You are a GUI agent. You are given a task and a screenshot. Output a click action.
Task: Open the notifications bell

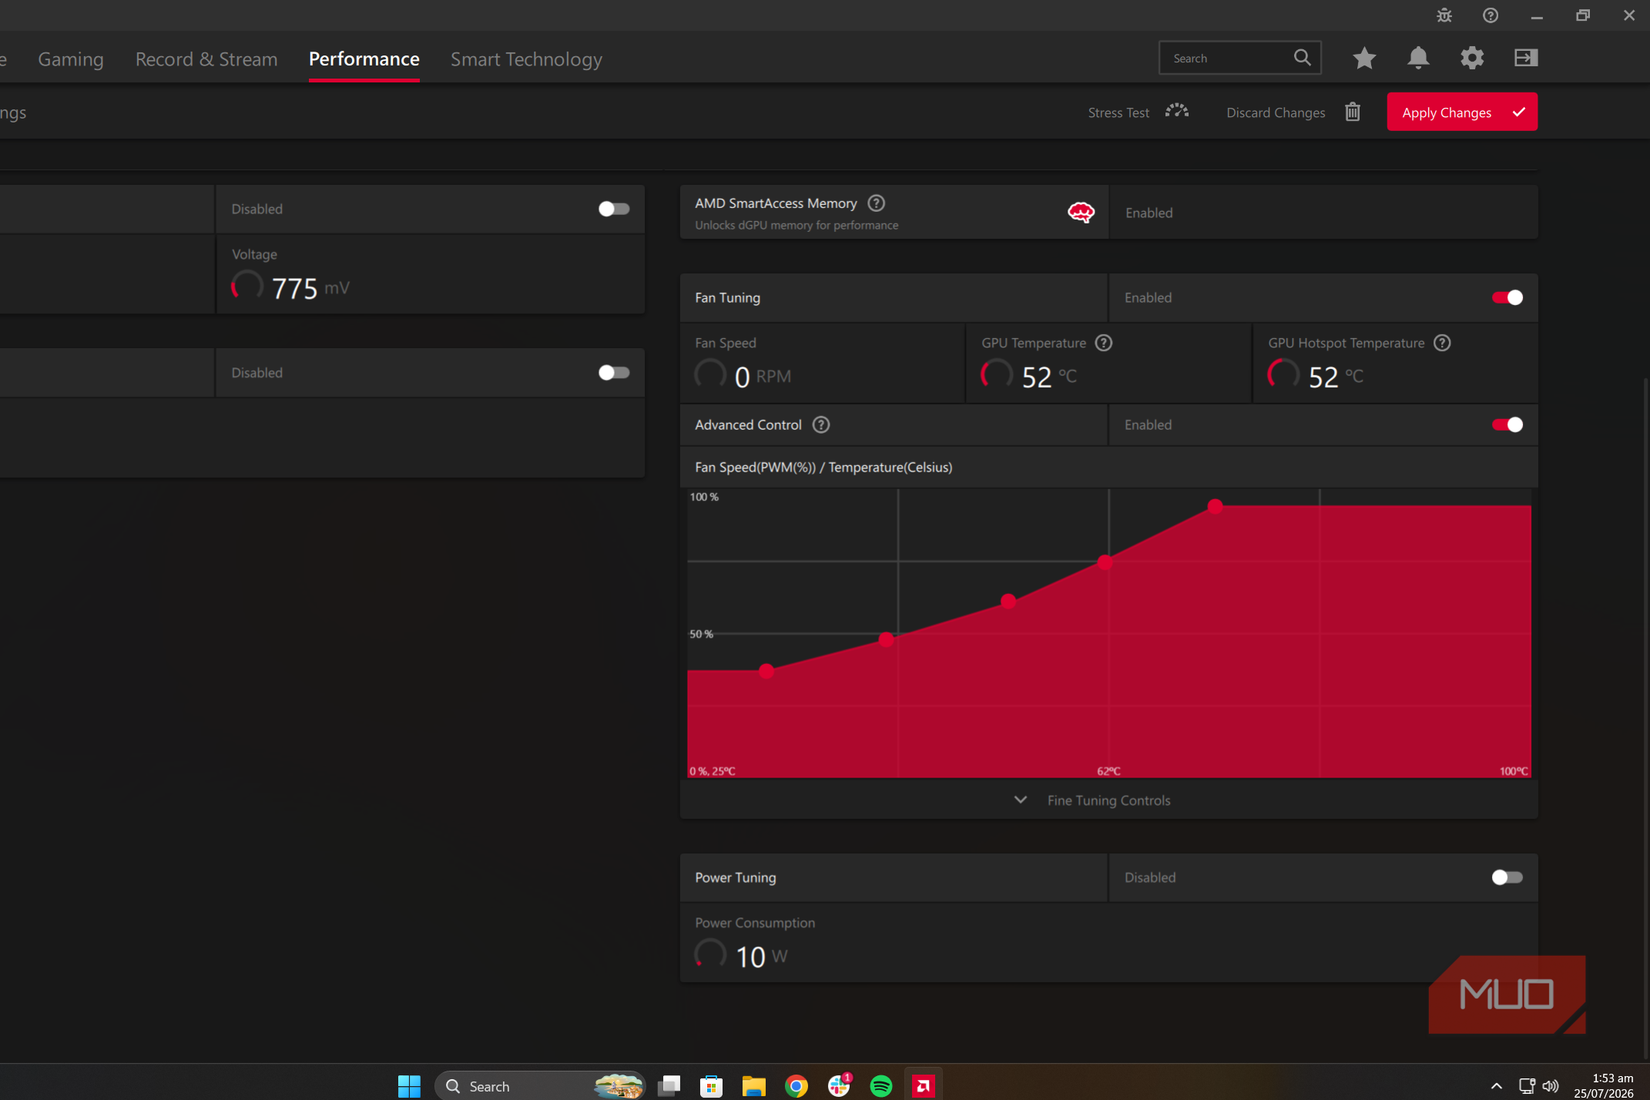(1418, 58)
